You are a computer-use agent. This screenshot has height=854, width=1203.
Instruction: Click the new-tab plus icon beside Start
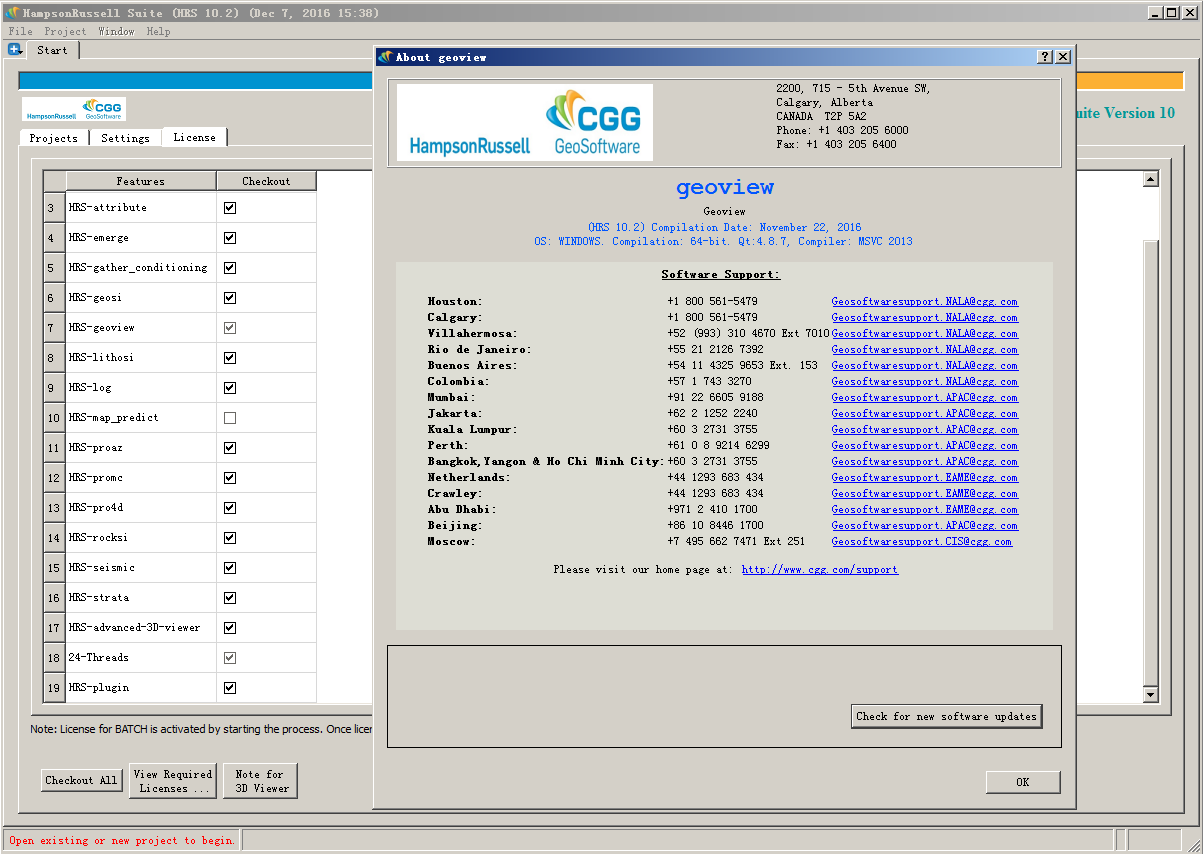pyautogui.click(x=14, y=49)
